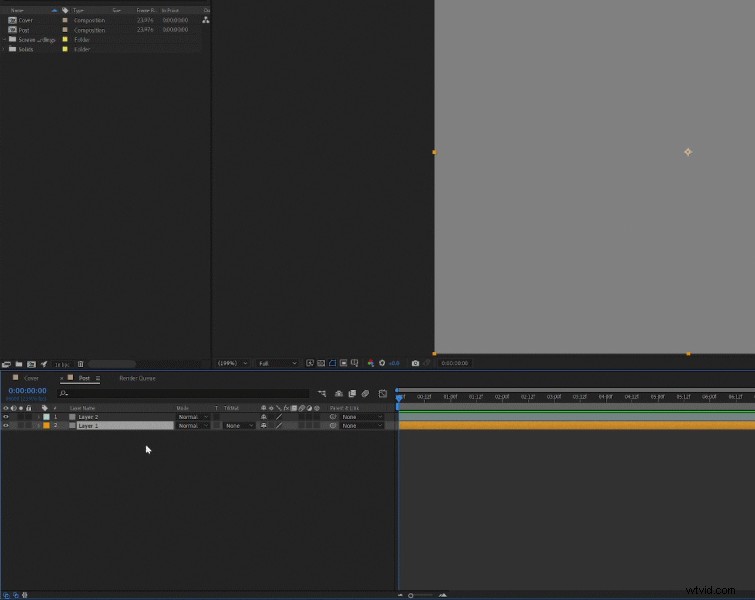Sort project items by Type column
Screen dimensions: 755x600
click(78, 10)
